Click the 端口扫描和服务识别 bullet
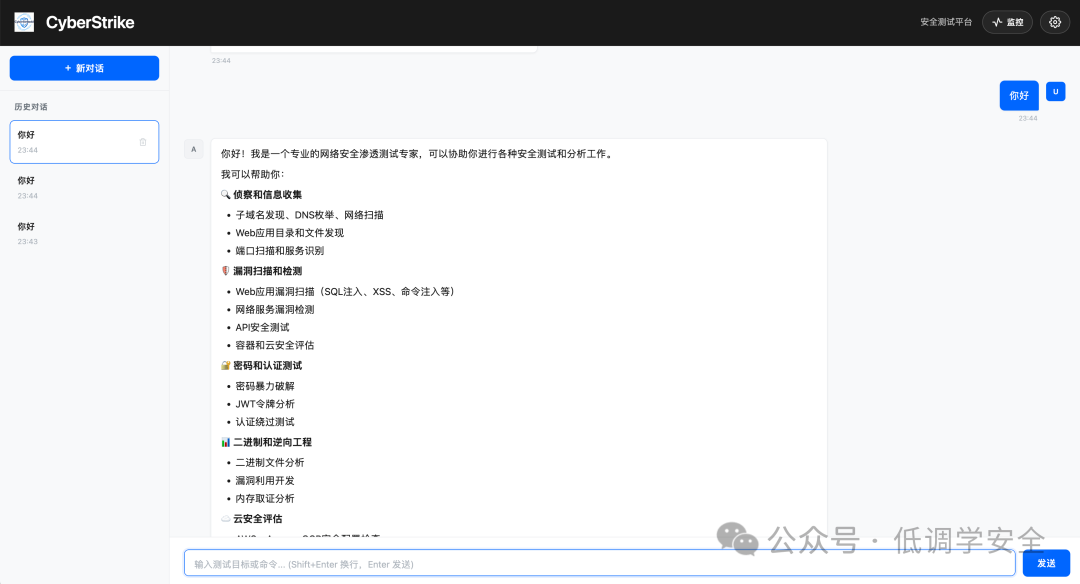1080x584 pixels. tap(280, 251)
